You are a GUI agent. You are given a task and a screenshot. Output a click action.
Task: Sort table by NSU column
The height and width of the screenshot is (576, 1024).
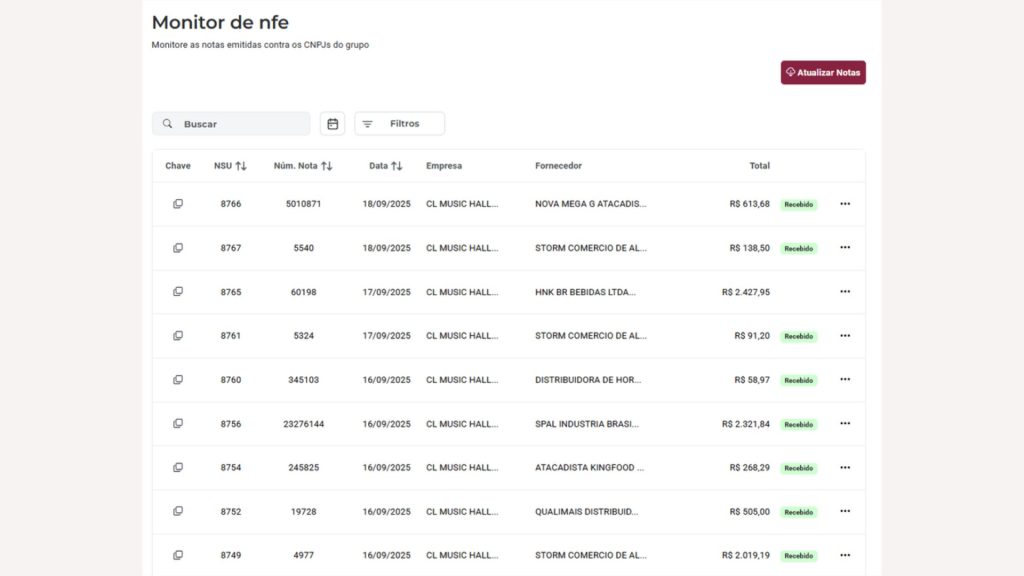(230, 166)
